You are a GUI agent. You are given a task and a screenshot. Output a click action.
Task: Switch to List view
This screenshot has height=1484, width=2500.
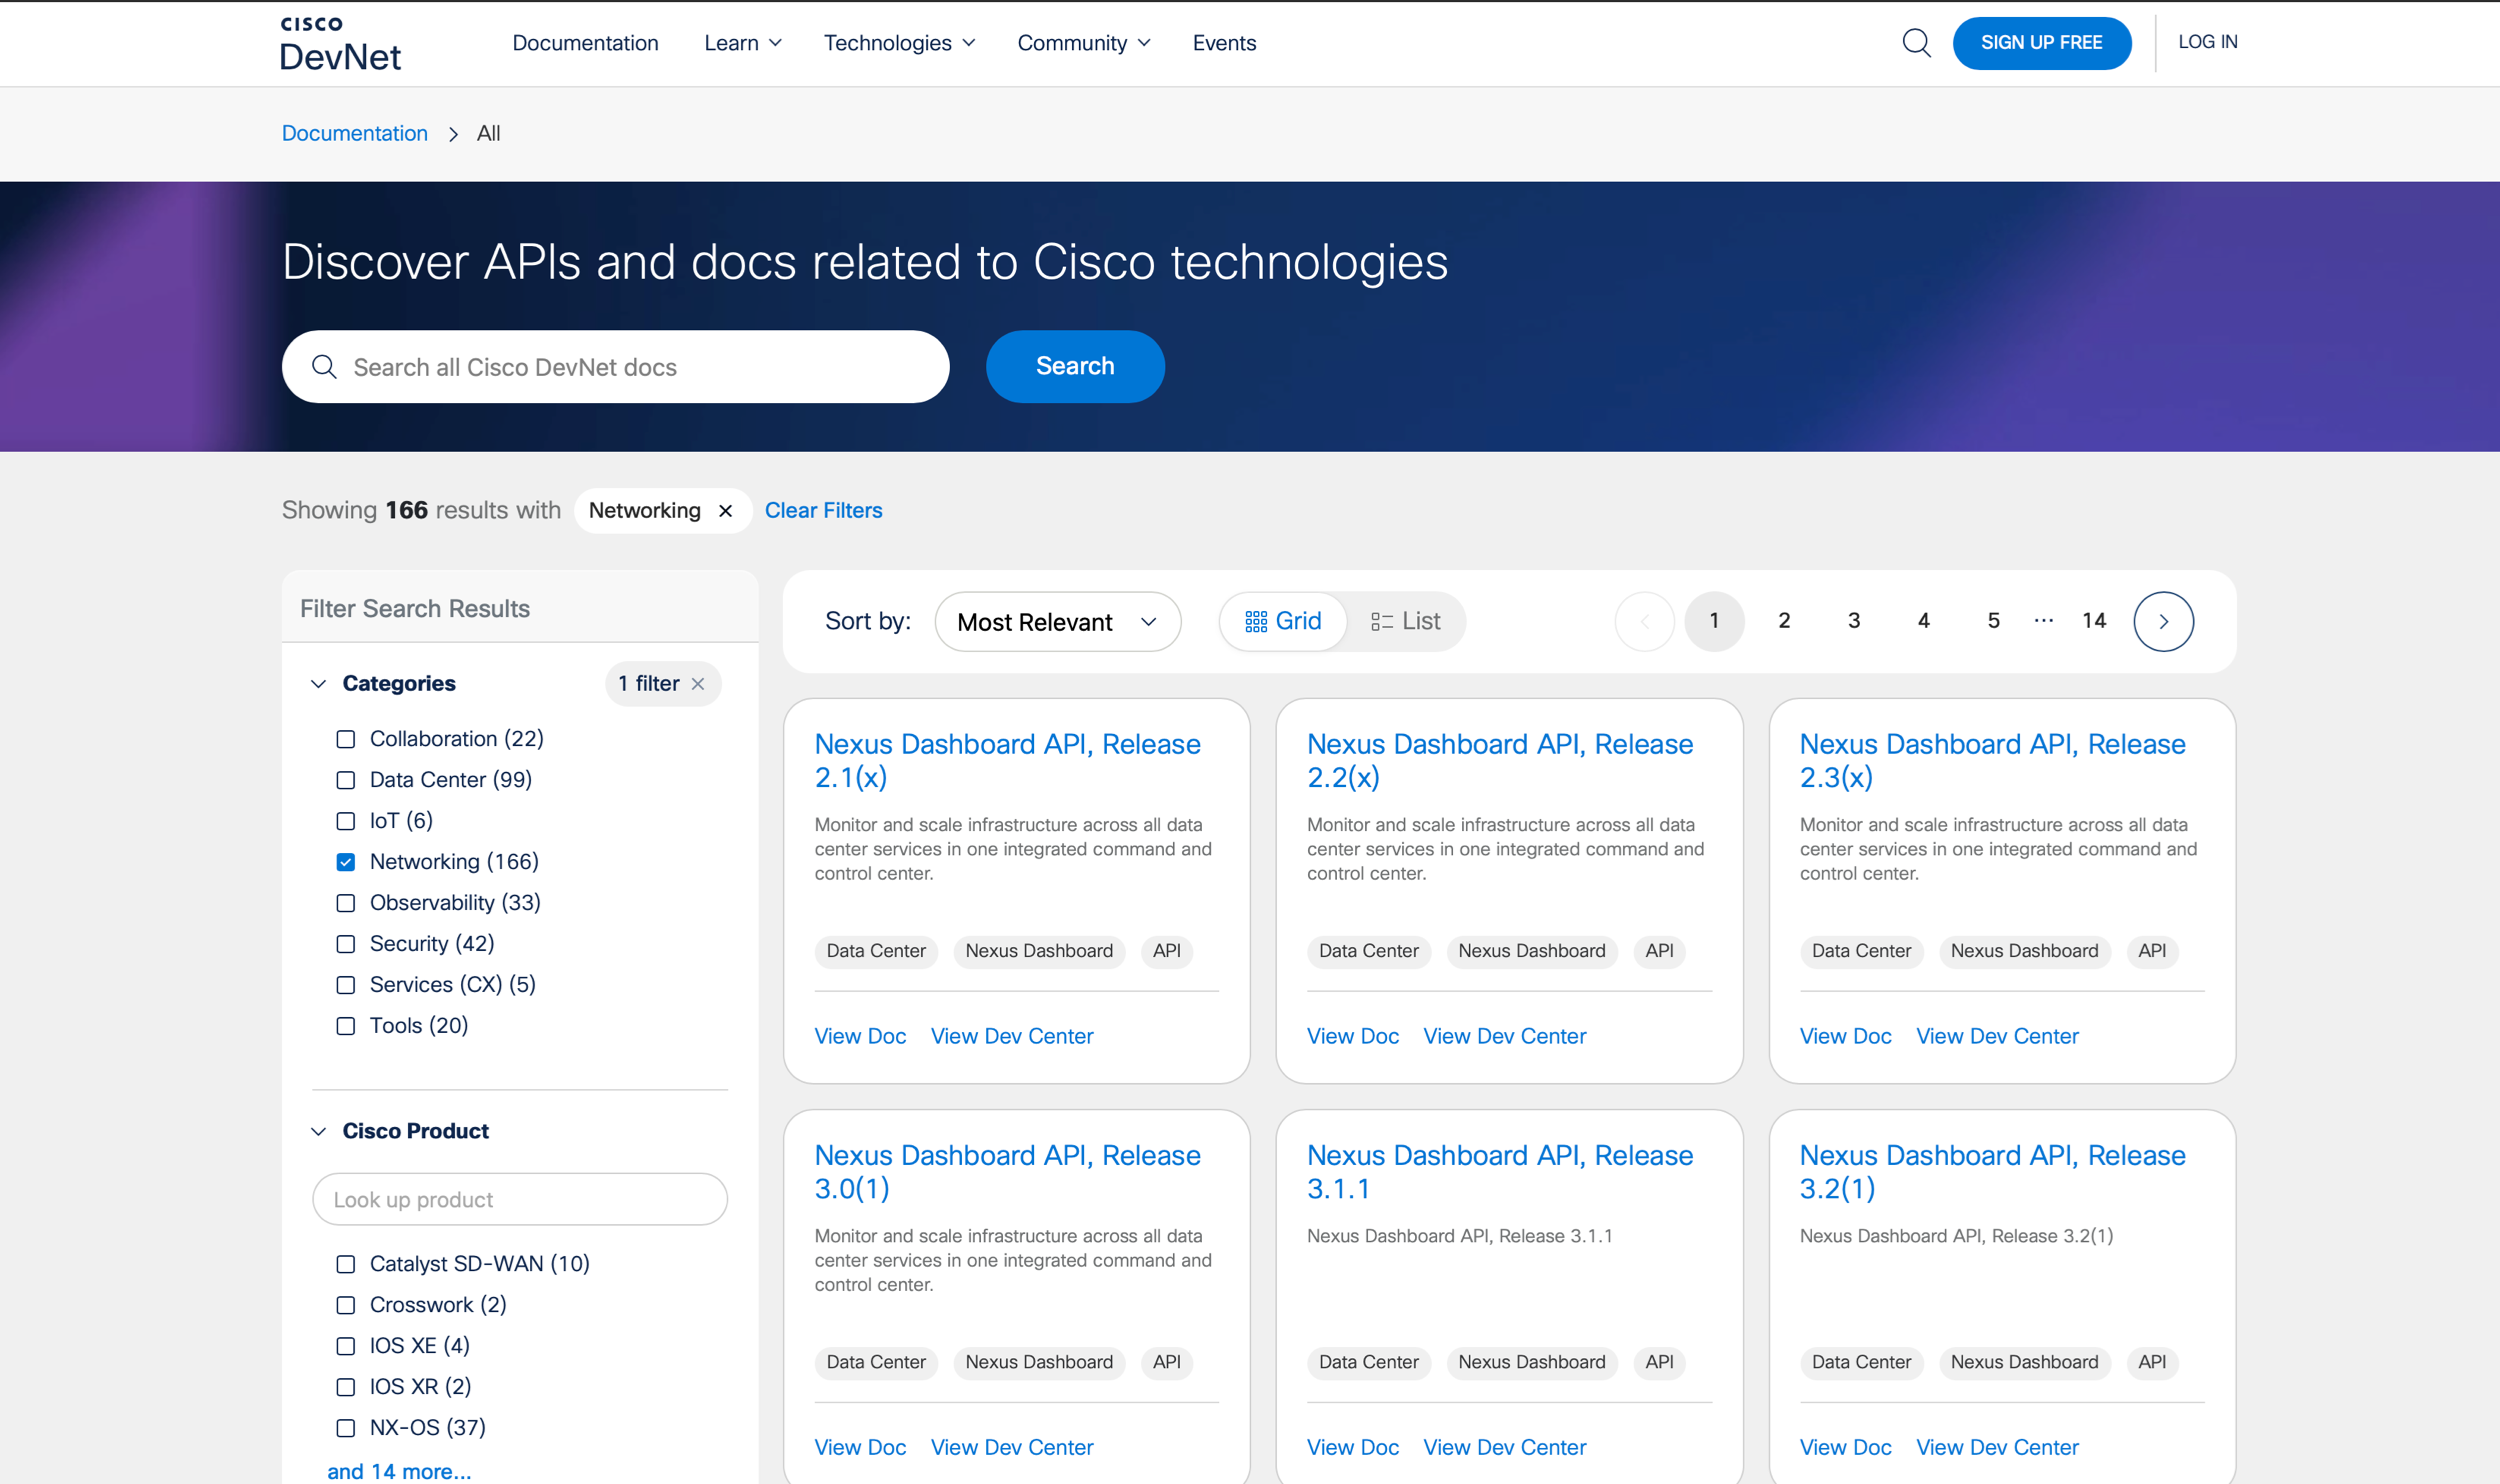click(1405, 621)
